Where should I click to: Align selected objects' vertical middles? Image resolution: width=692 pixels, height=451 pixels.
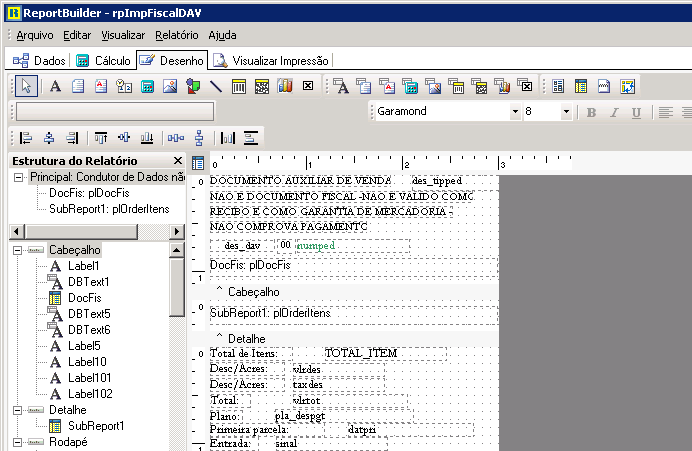[124, 138]
